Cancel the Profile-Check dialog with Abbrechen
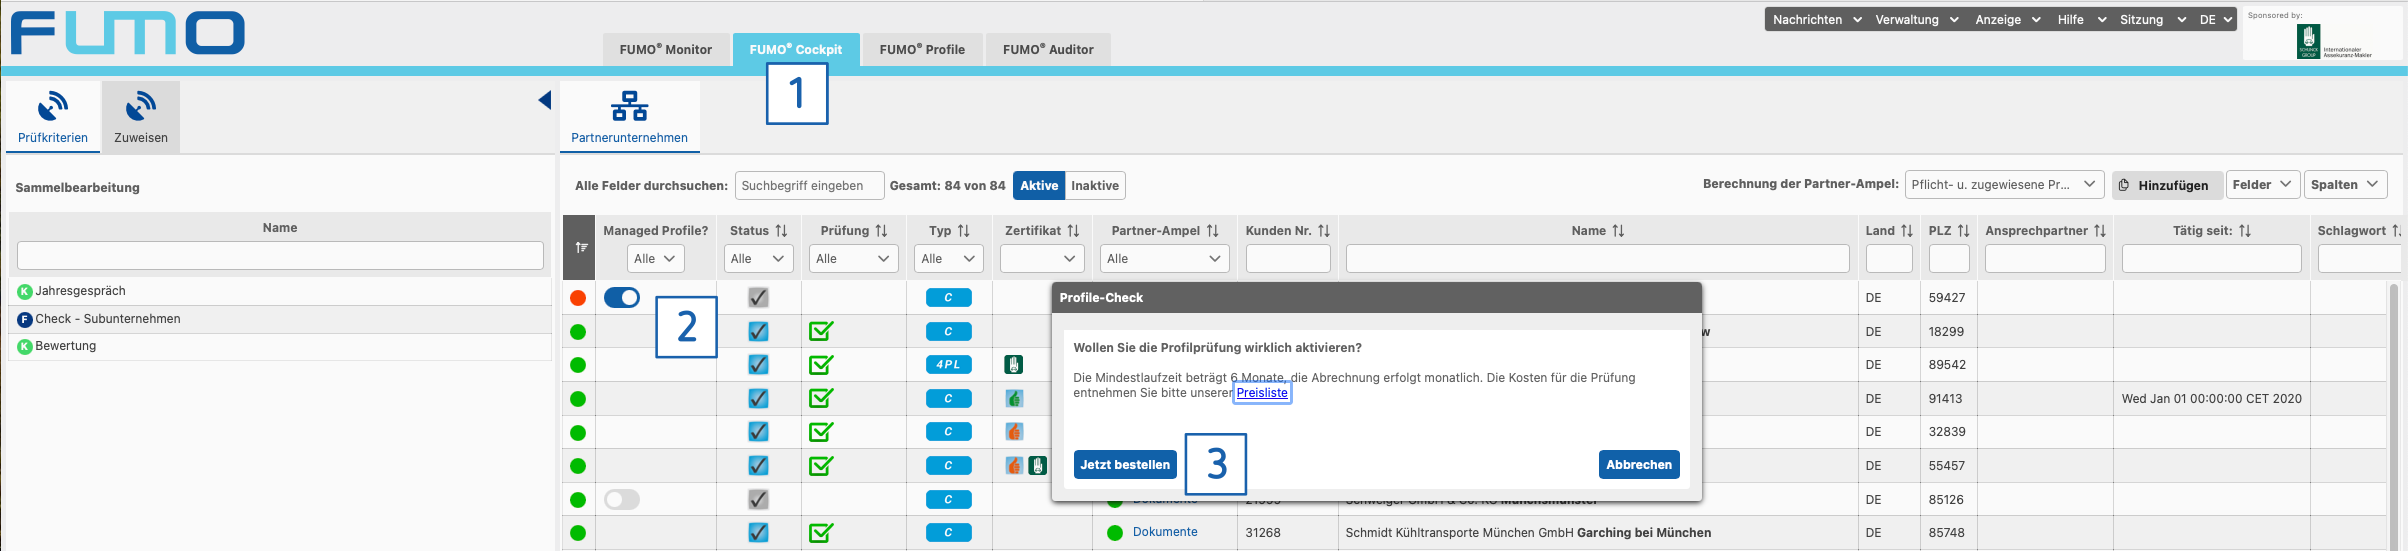2408x551 pixels. [x=1639, y=465]
